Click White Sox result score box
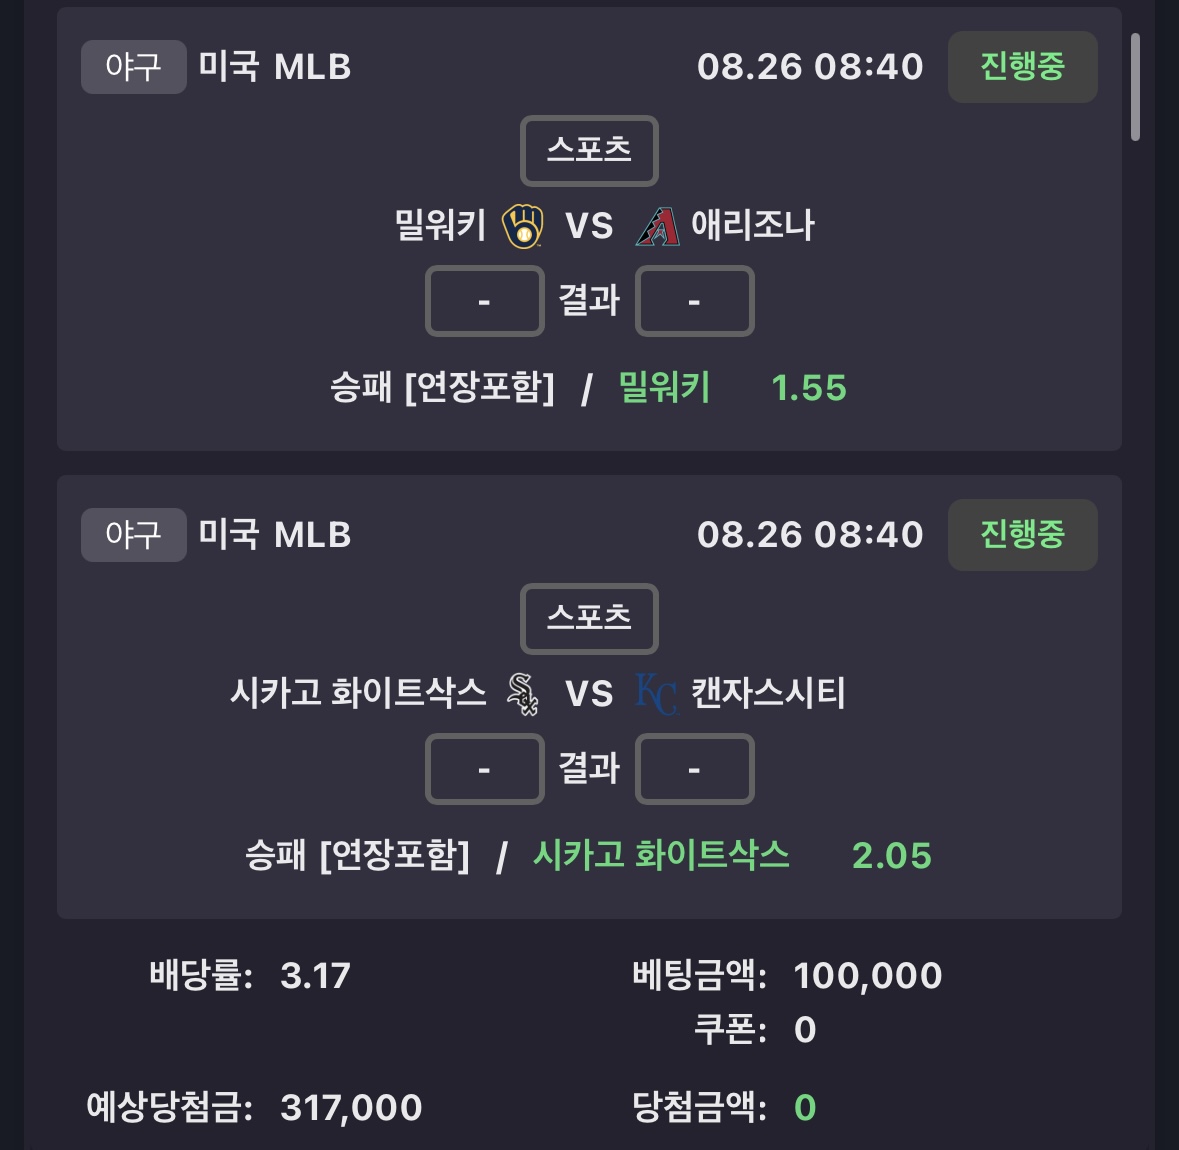1179x1150 pixels. pyautogui.click(x=485, y=769)
